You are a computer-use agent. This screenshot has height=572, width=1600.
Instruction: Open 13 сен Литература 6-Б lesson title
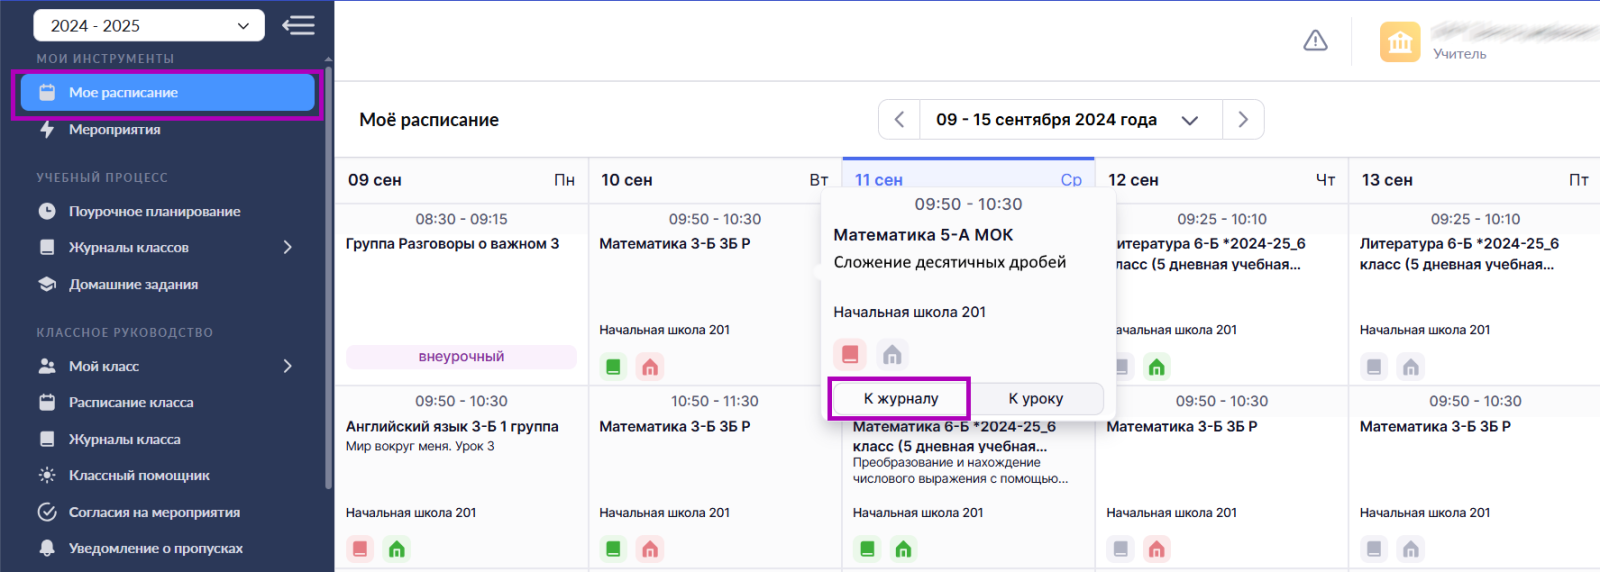pyautogui.click(x=1458, y=254)
